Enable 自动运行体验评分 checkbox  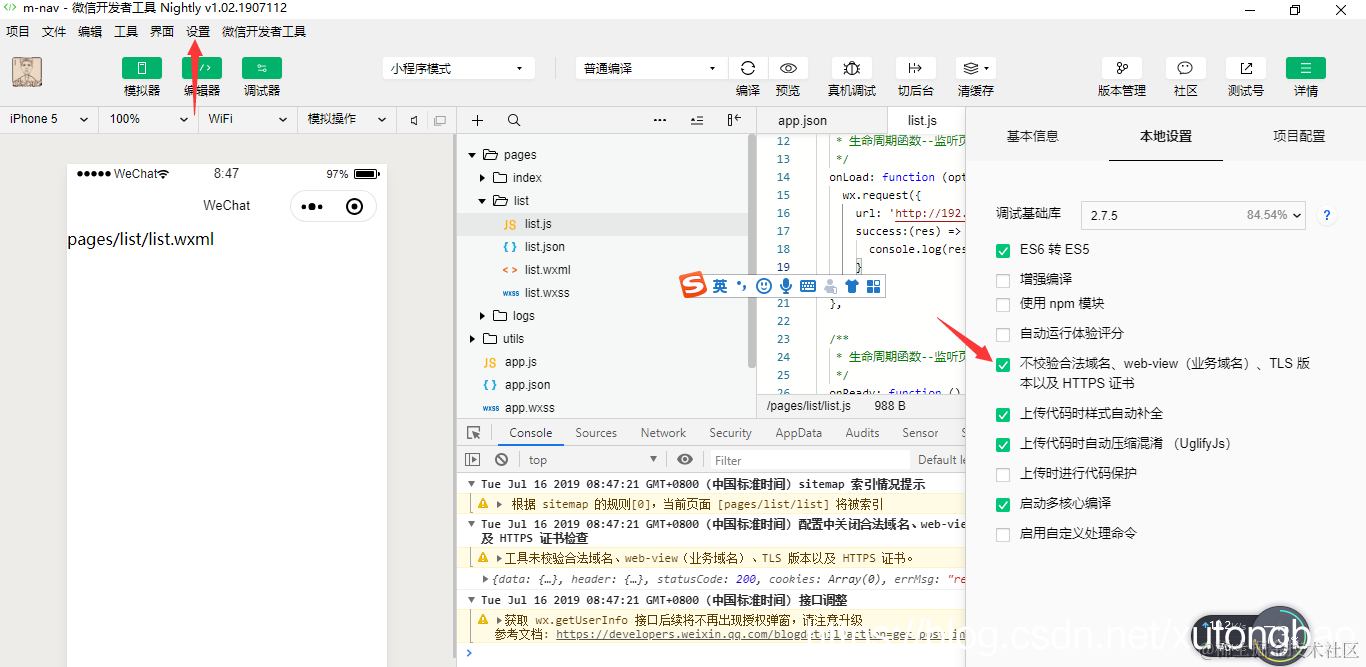point(1003,334)
